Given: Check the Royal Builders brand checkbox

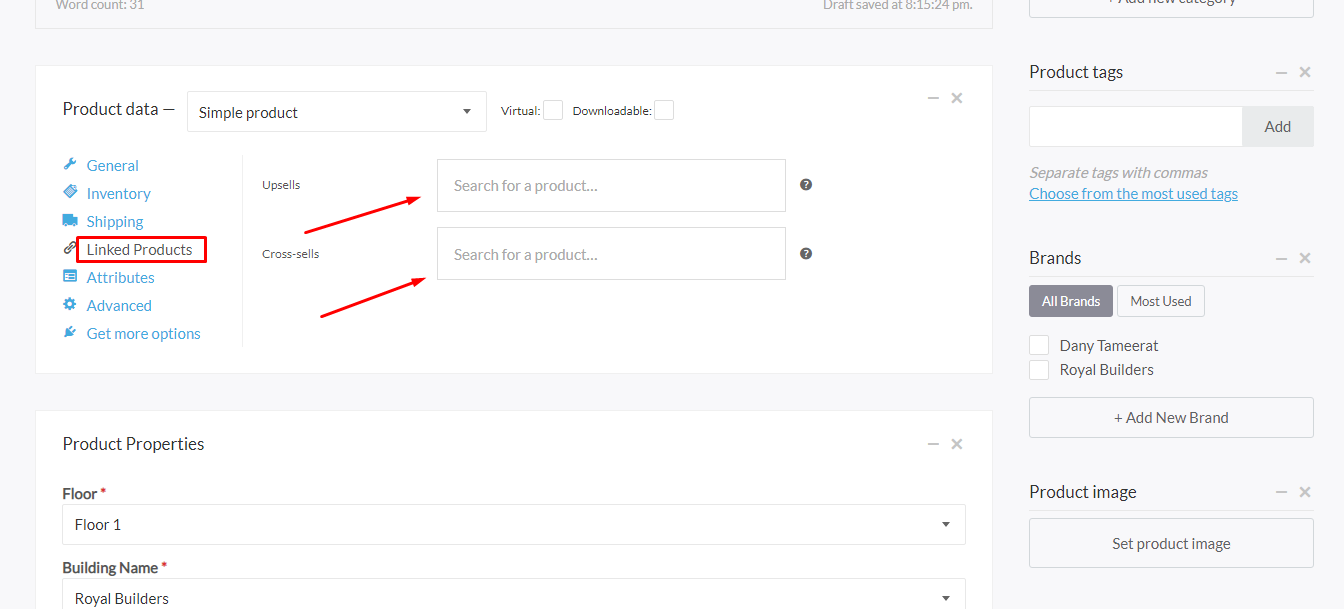Looking at the screenshot, I should [1040, 370].
